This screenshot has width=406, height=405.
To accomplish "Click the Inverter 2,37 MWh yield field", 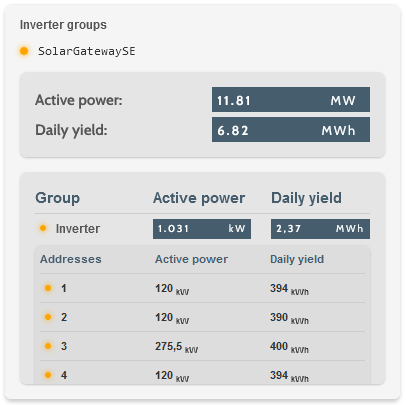I will pos(320,229).
